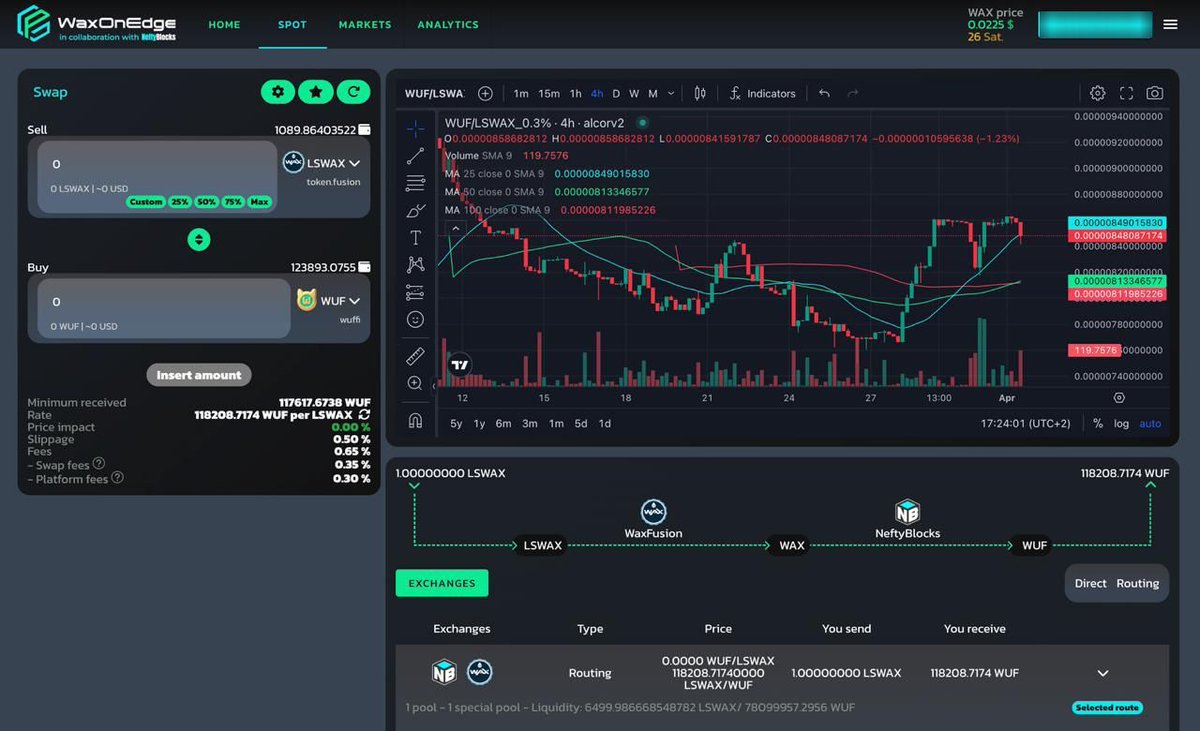Set chart interval to 15m
The height and width of the screenshot is (731, 1200).
pyautogui.click(x=549, y=93)
